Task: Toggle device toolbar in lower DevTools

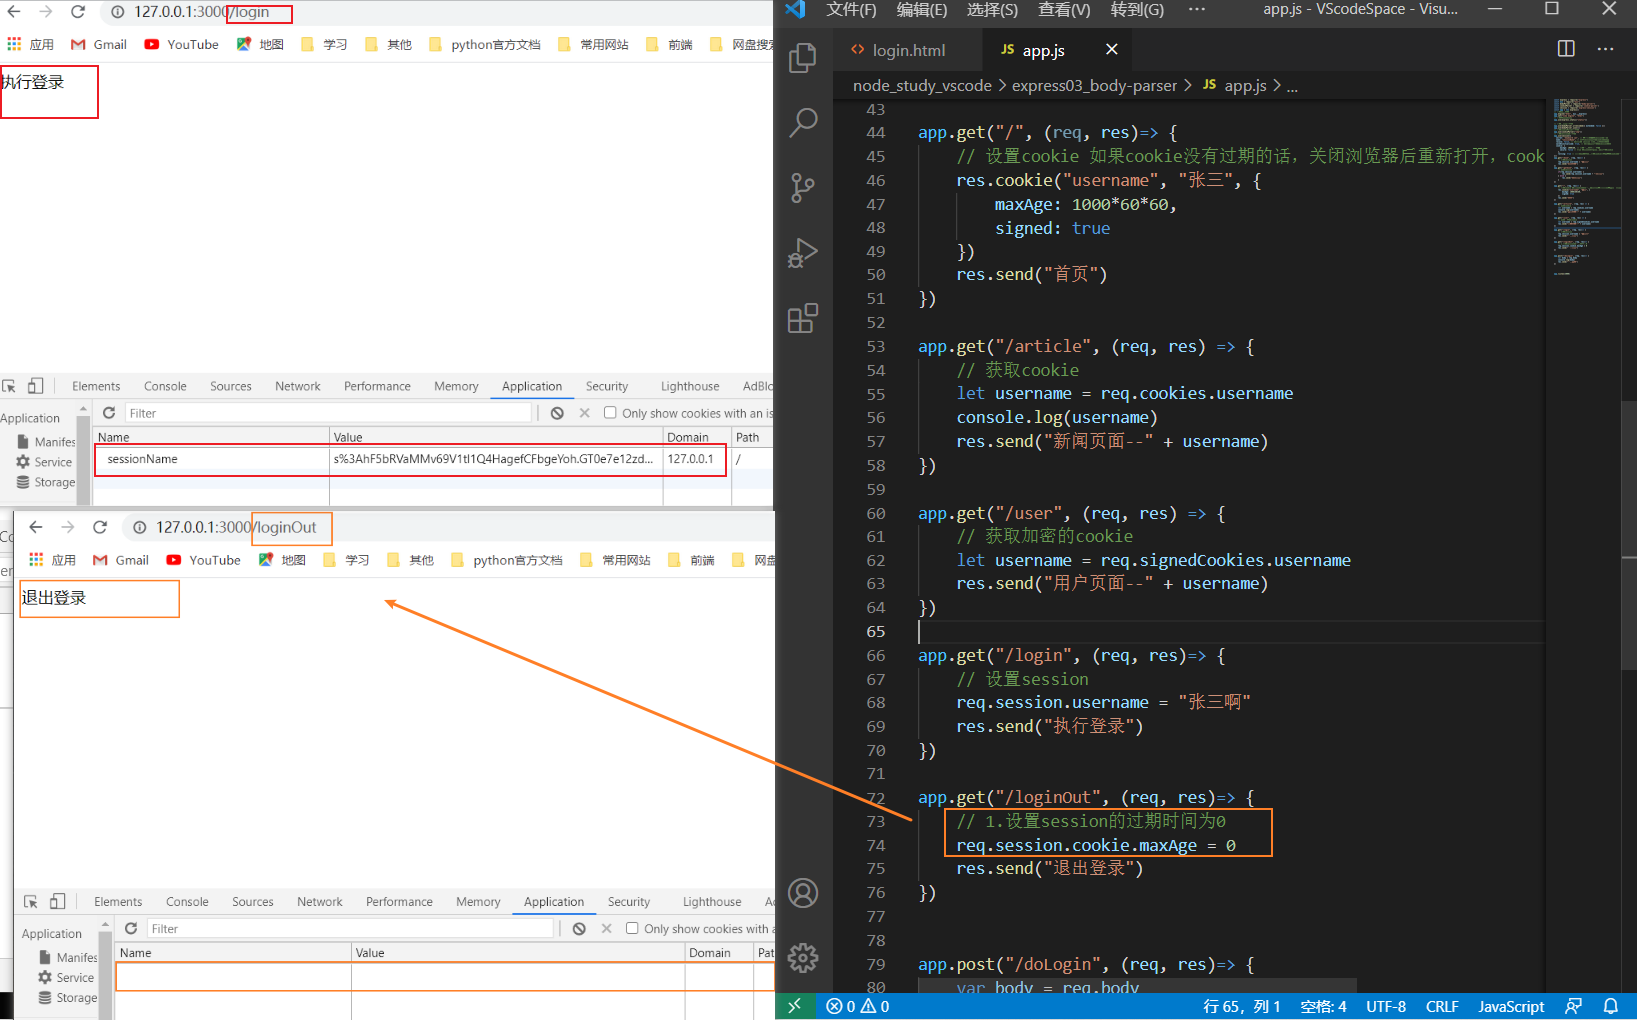Action: click(x=58, y=901)
